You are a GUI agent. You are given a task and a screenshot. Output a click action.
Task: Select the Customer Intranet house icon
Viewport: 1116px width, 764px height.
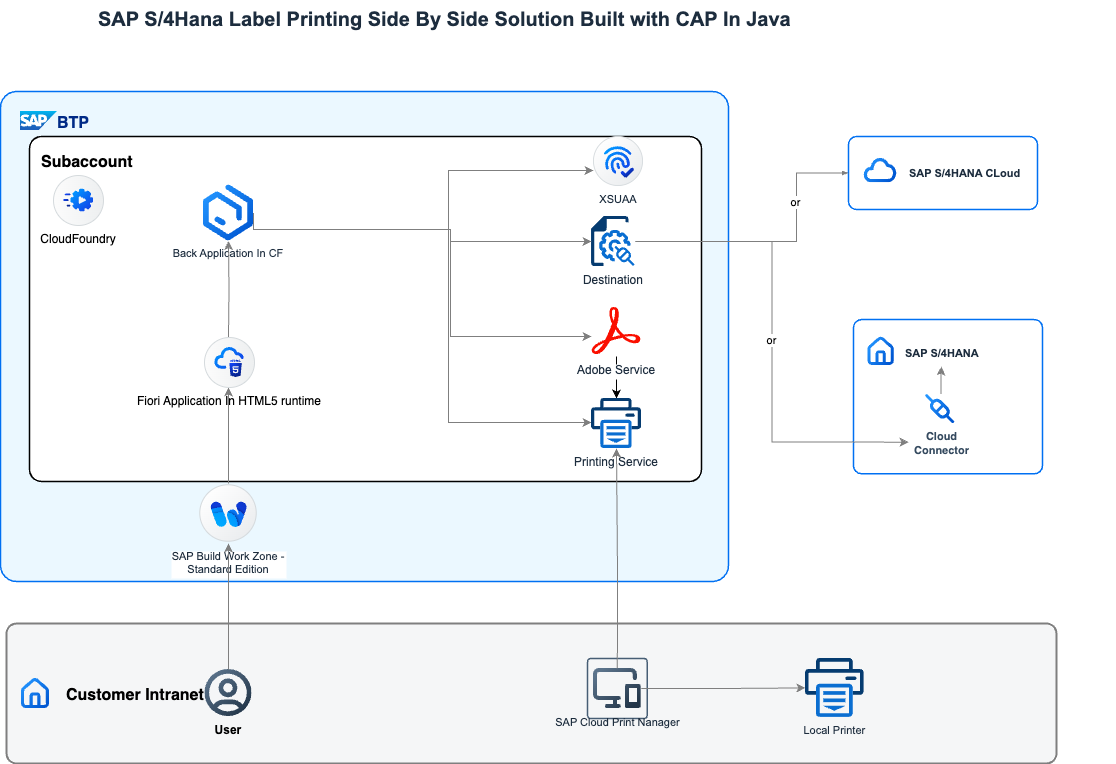(x=35, y=693)
